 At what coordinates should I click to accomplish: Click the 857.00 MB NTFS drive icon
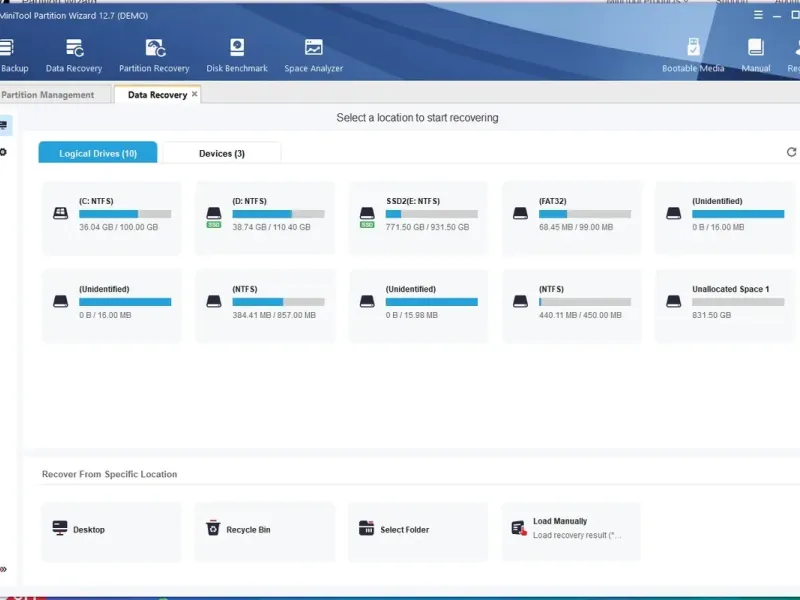(214, 302)
